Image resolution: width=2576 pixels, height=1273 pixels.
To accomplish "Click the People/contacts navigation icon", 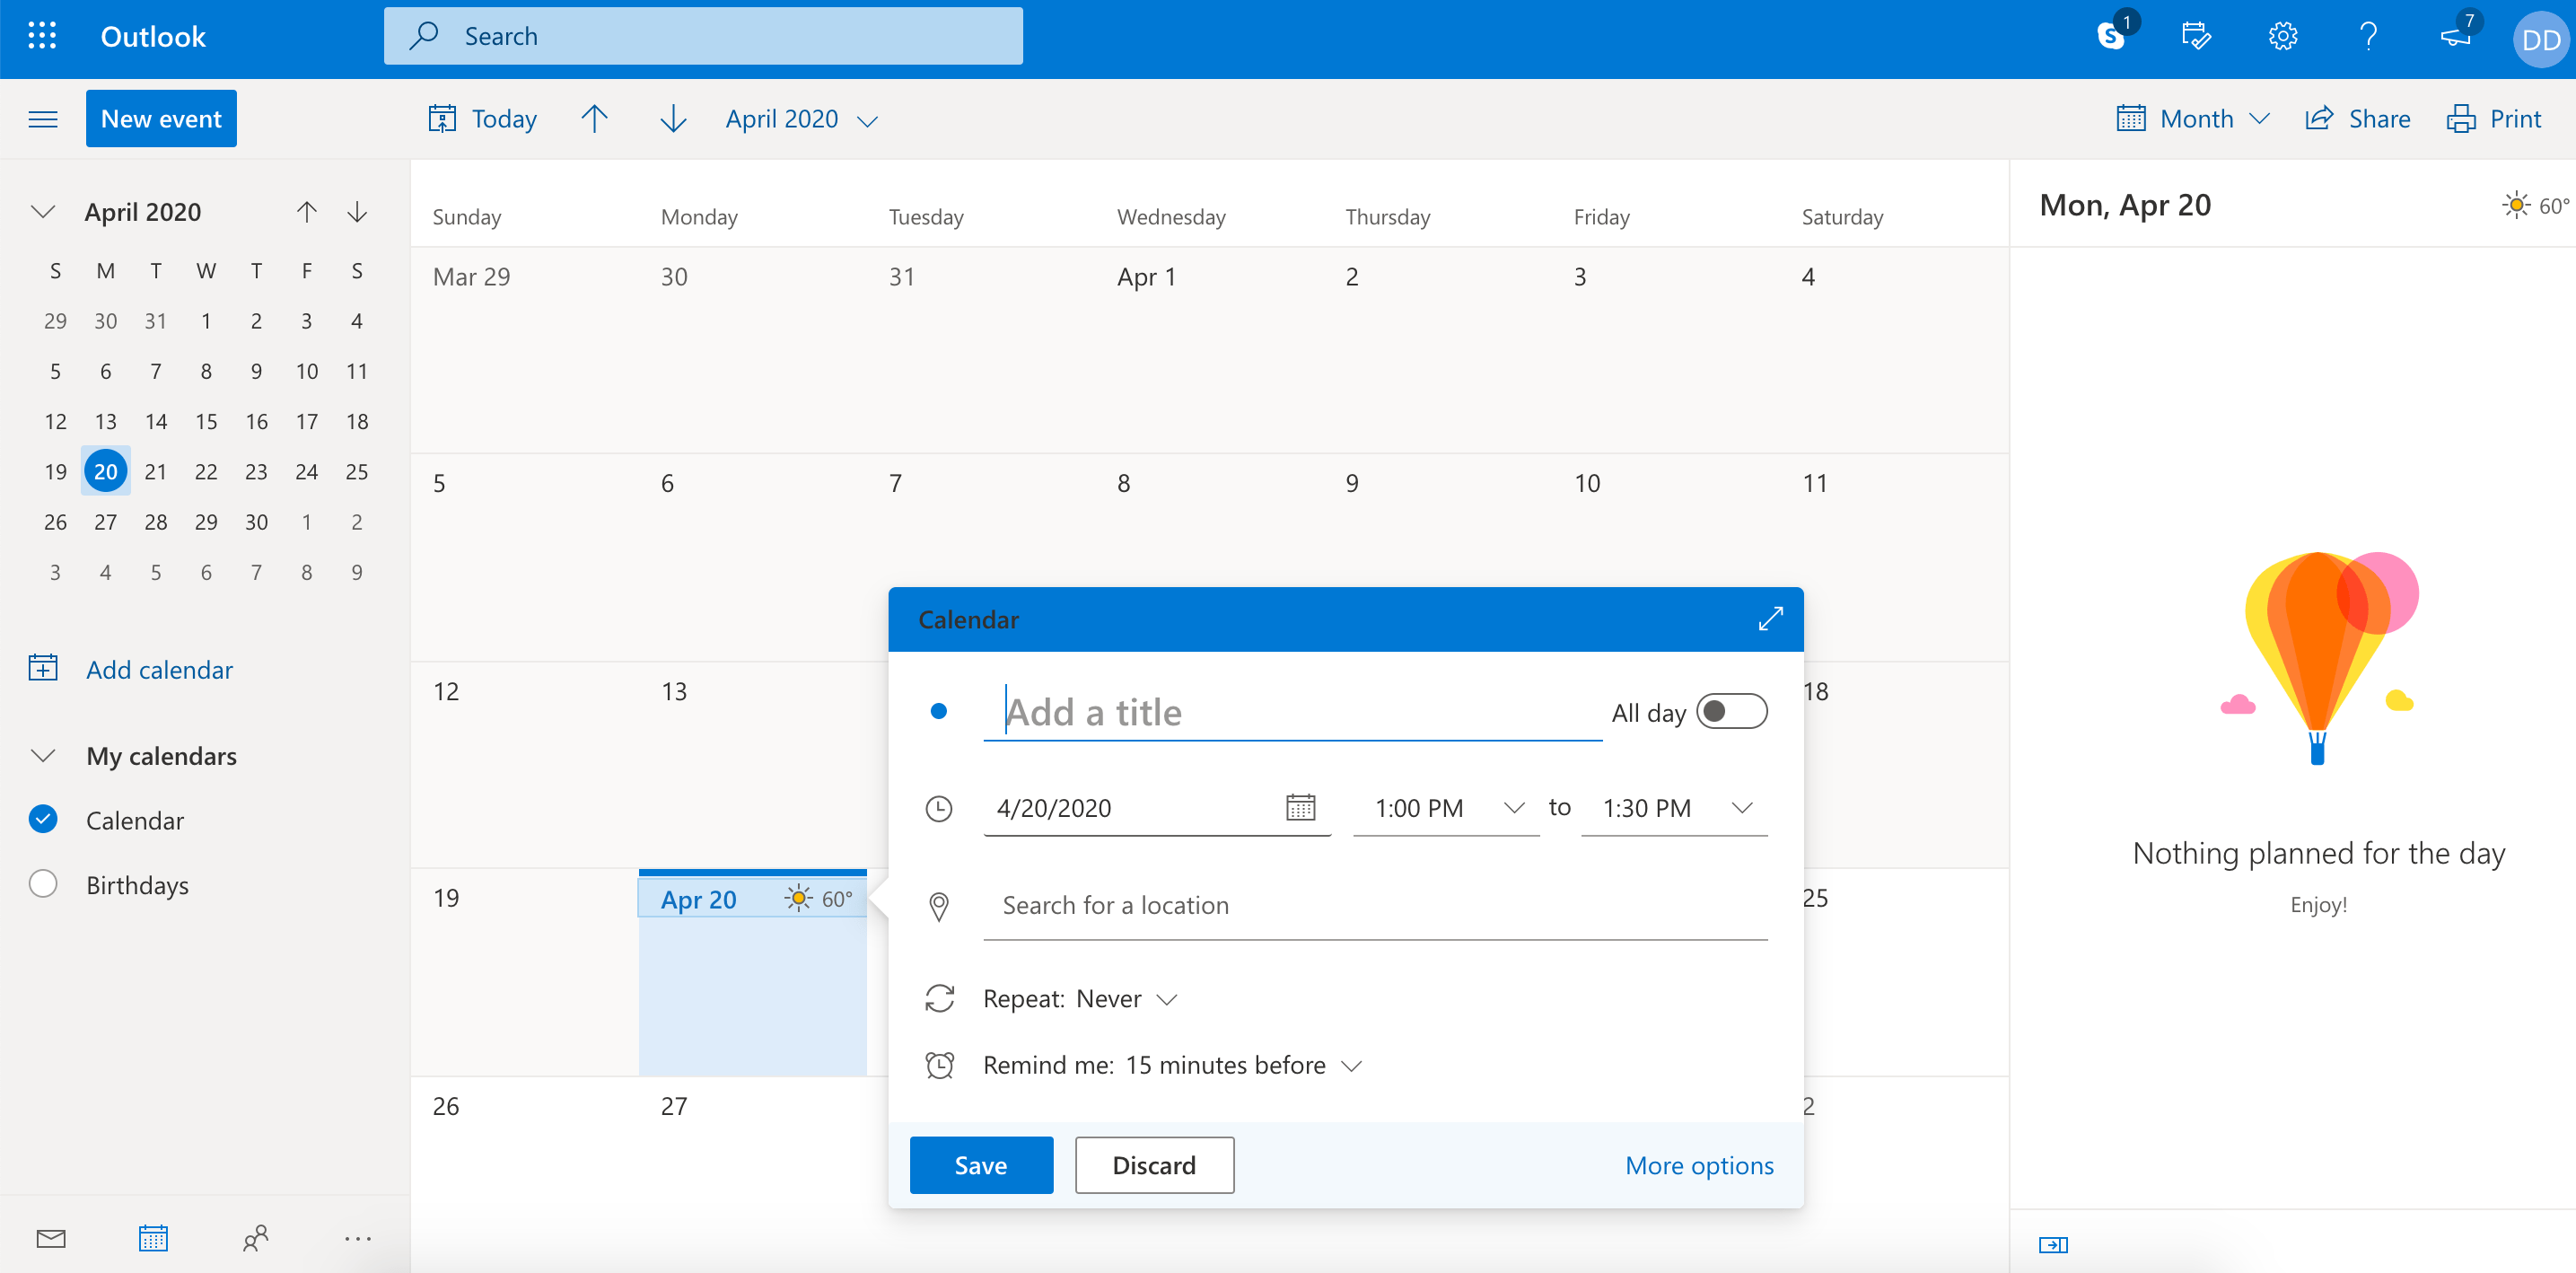I will (x=253, y=1239).
